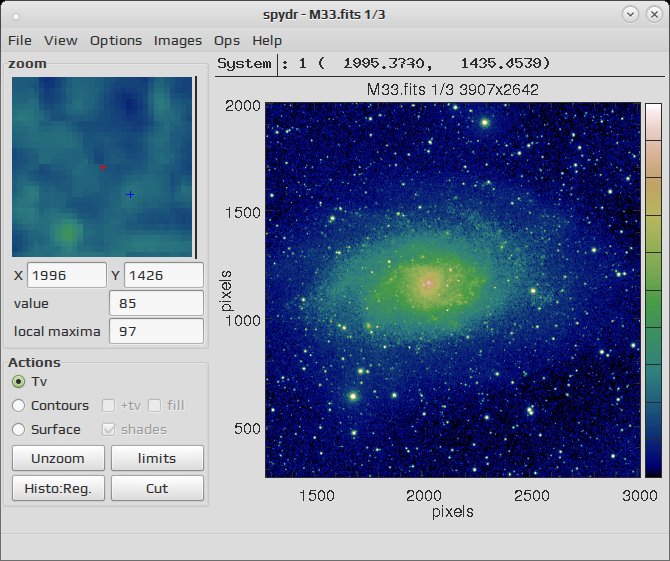Click the value field showing 85

pyautogui.click(x=156, y=303)
